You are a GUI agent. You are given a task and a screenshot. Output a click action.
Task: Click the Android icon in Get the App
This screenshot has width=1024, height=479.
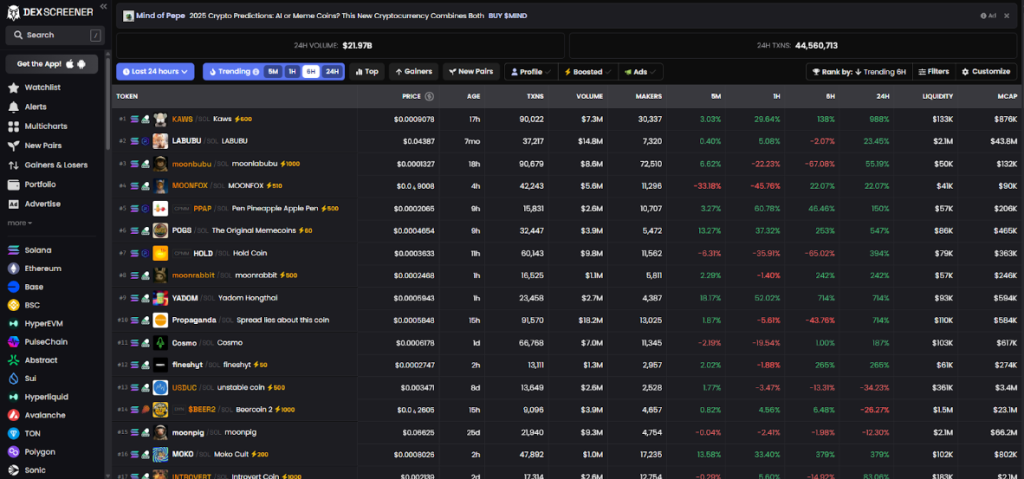coord(81,64)
